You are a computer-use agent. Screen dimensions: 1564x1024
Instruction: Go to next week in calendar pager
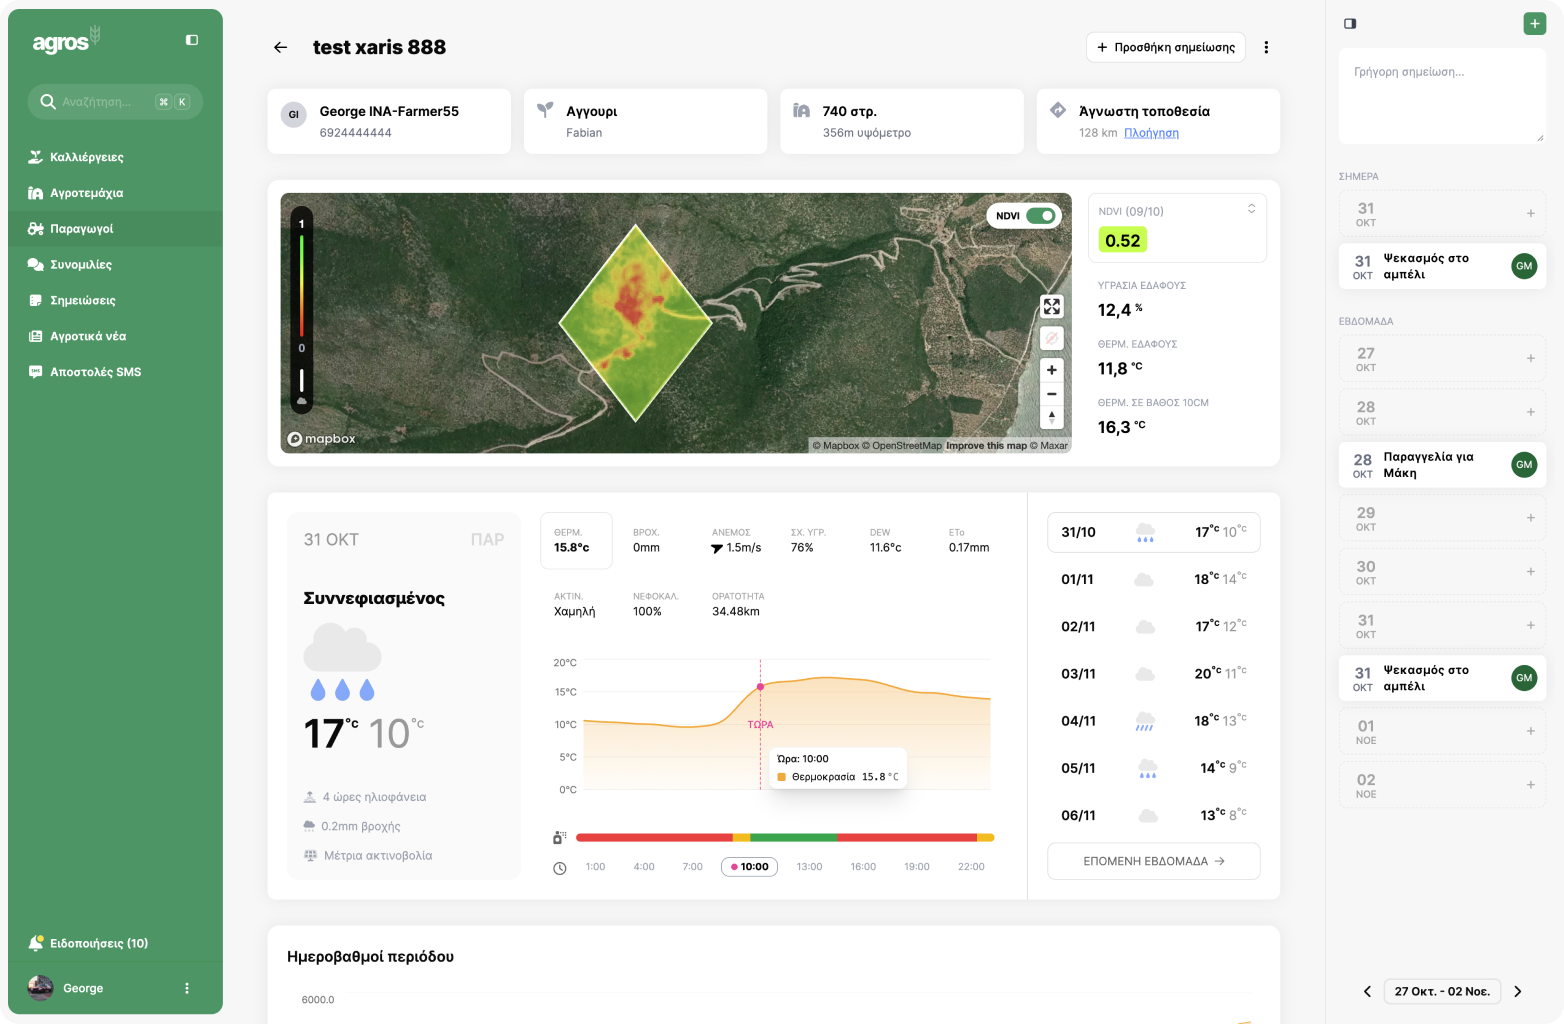[x=1517, y=991]
